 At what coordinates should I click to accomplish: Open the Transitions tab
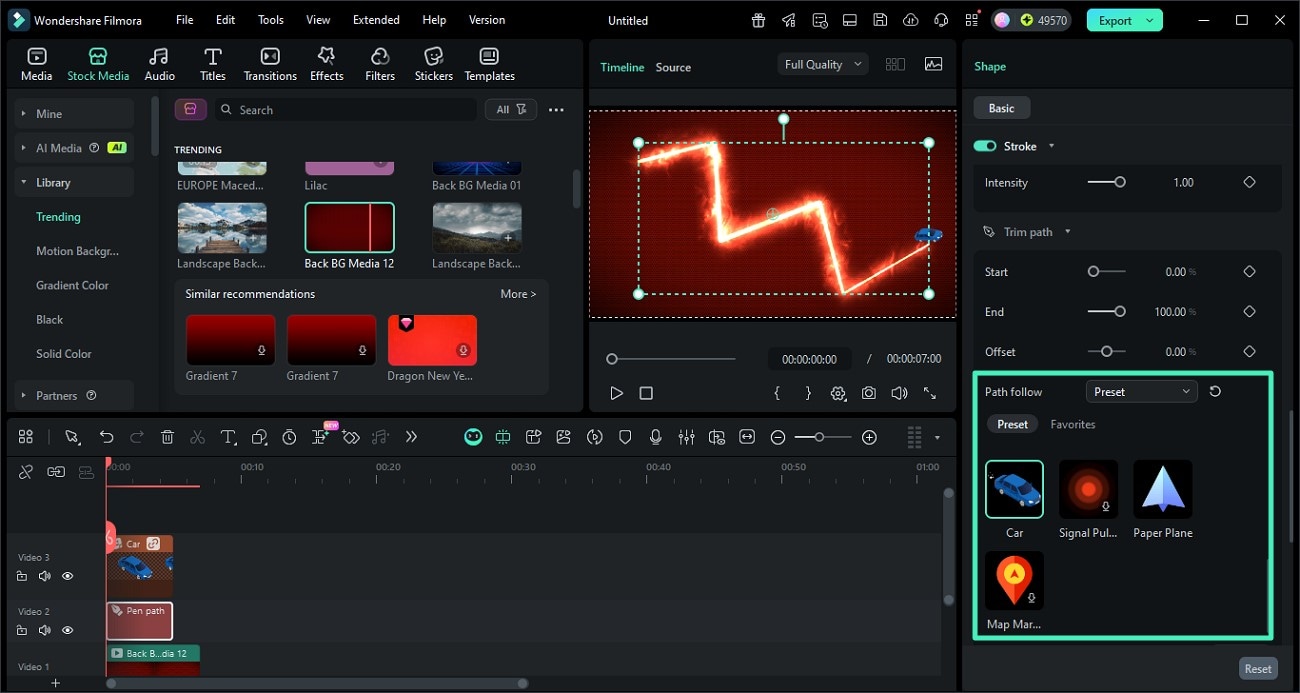coord(270,64)
